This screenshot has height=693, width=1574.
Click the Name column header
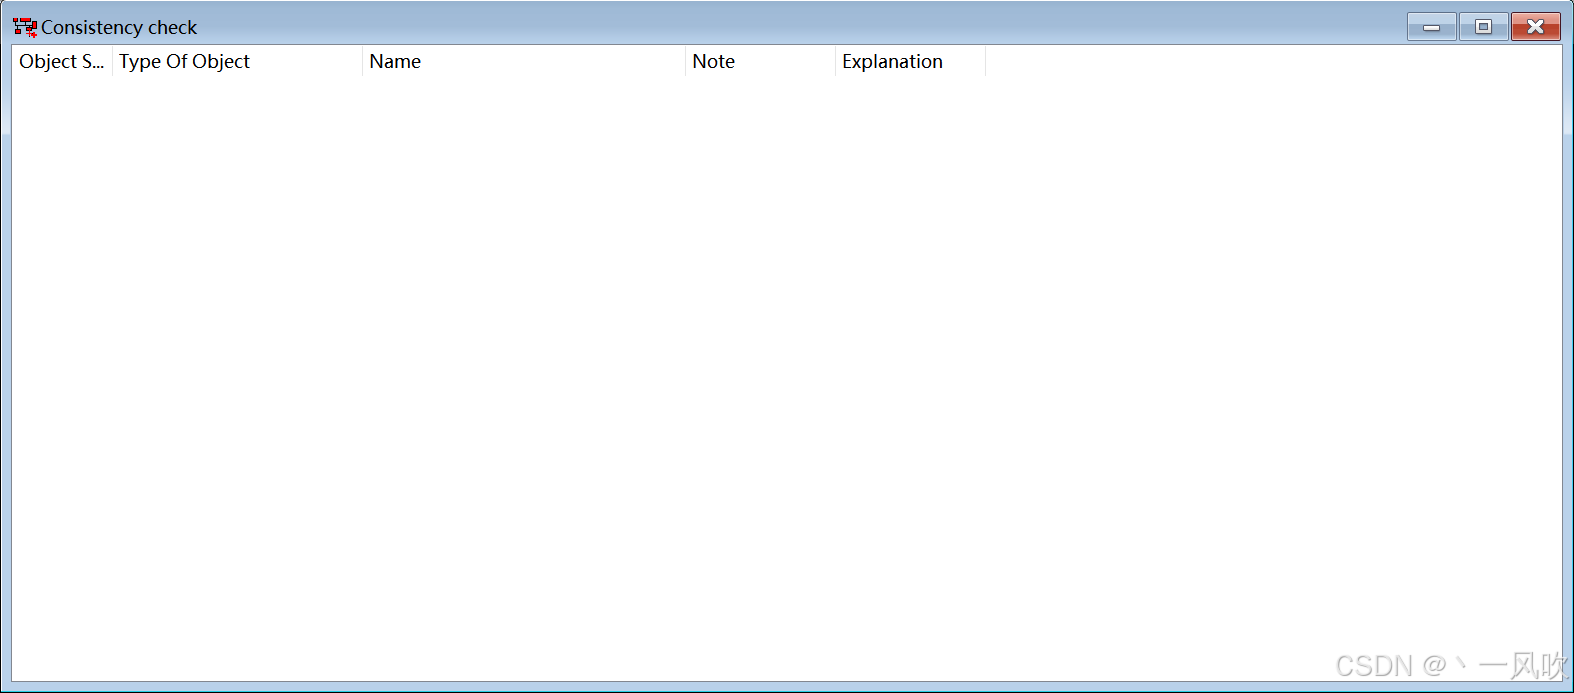524,61
